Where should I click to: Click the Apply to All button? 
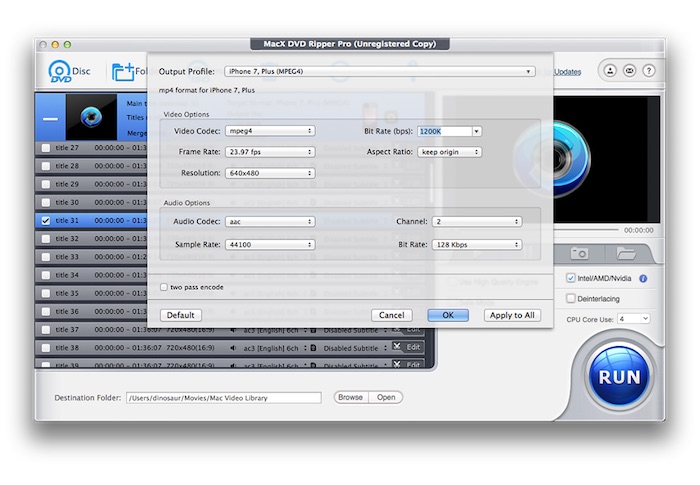tap(512, 315)
